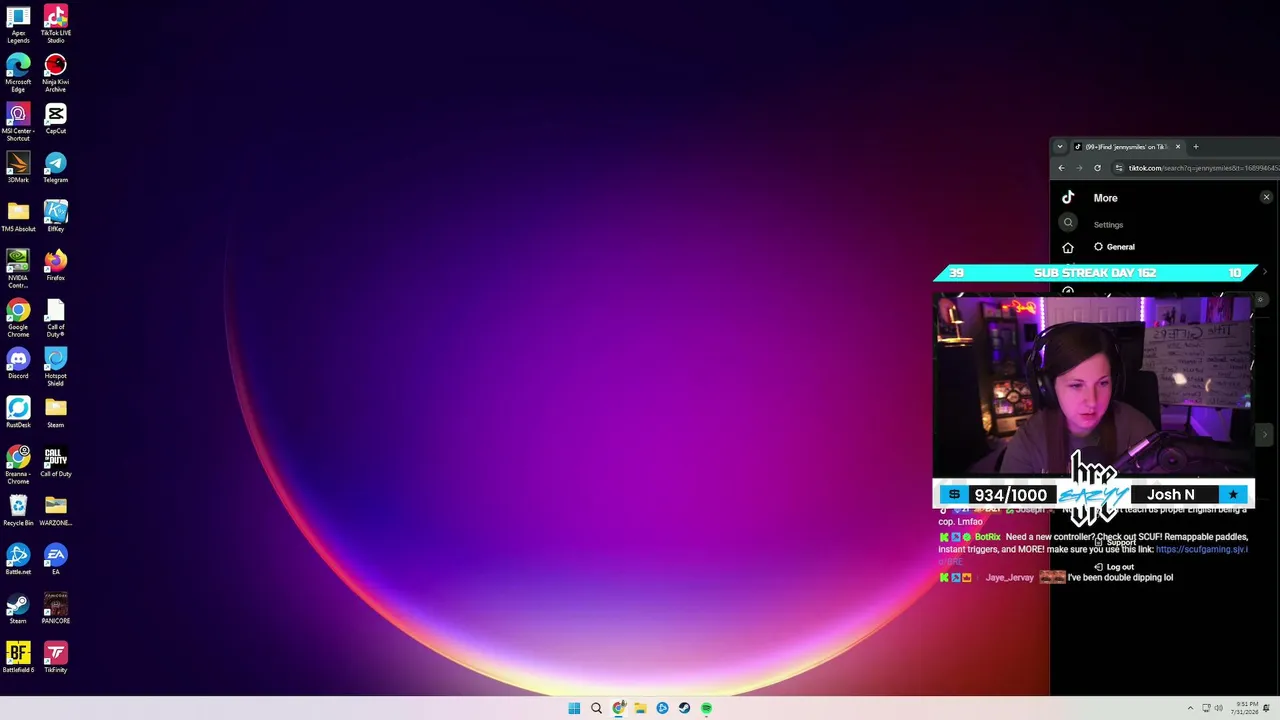The height and width of the screenshot is (720, 1280).
Task: Switch to the jennysmiles TikTok browser tab
Action: click(1126, 147)
